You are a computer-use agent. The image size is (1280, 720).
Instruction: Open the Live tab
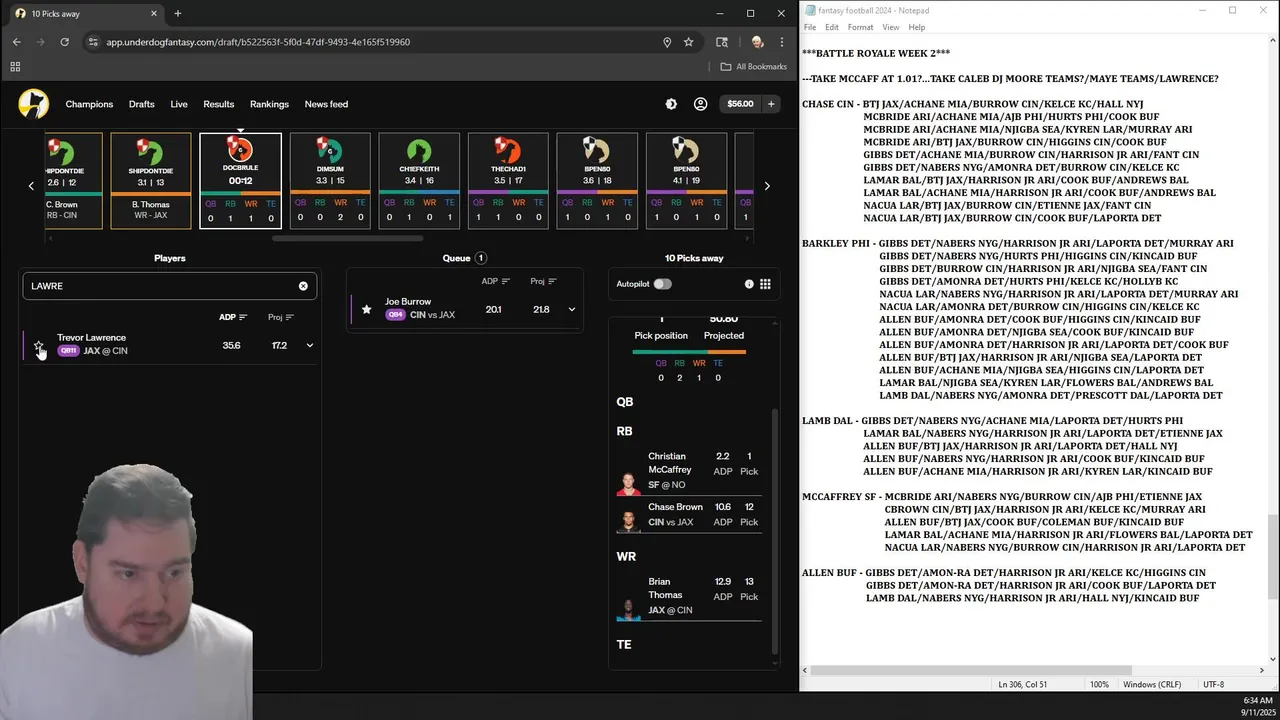[179, 104]
